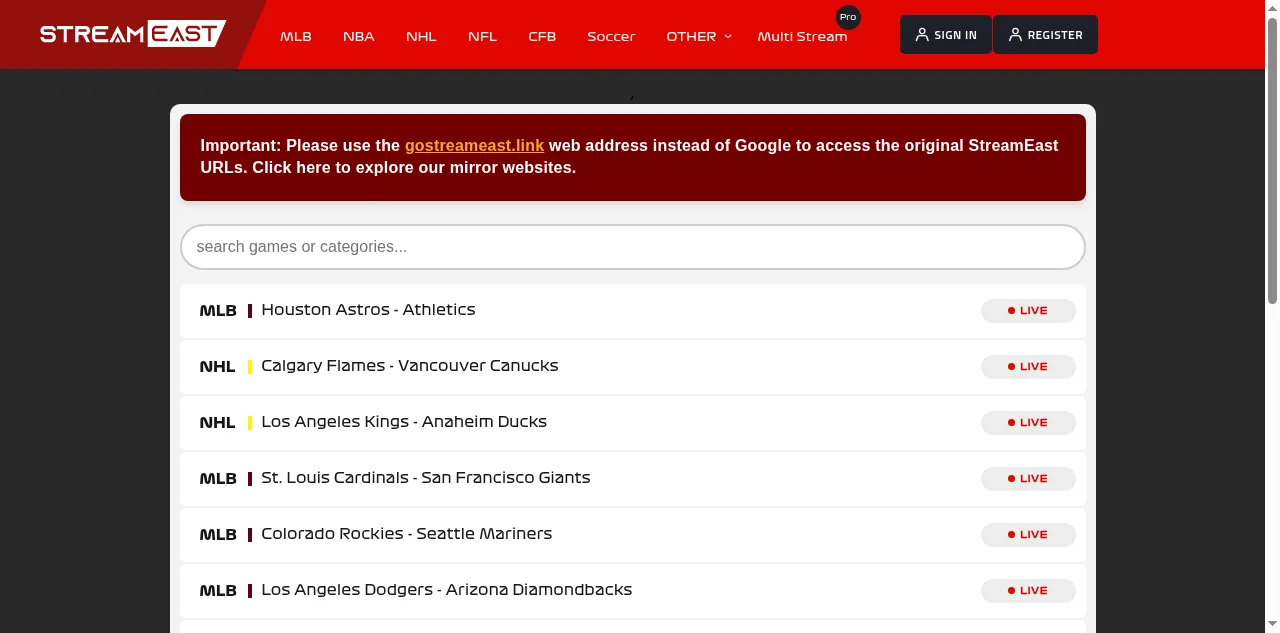Open St. Louis Cardinals - San Francisco Giants
1280x633 pixels.
[633, 478]
